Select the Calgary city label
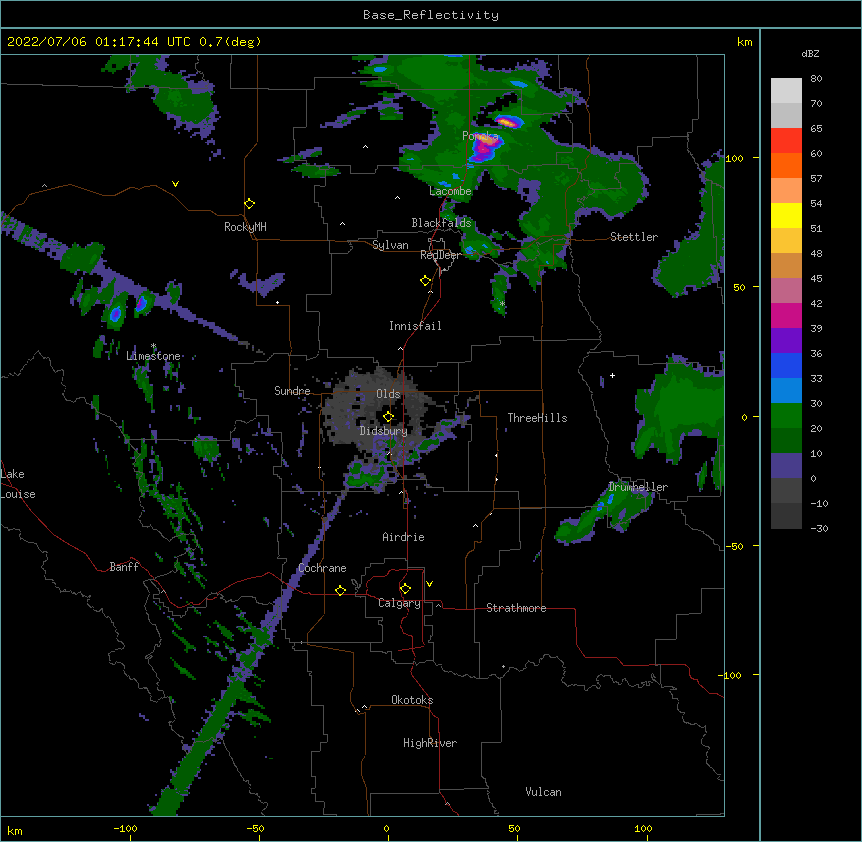This screenshot has width=862, height=842. [x=399, y=603]
